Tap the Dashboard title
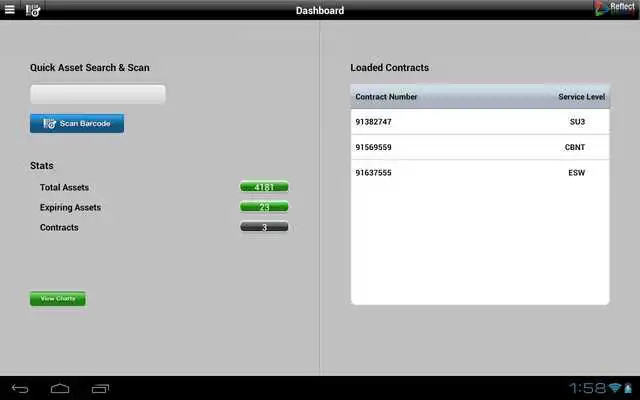 (320, 11)
